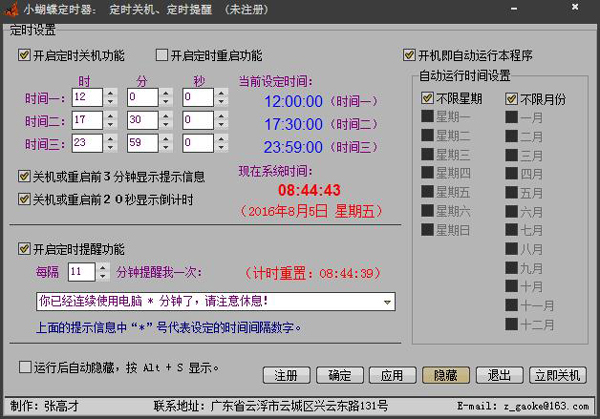
Task: Check the 十月 box
Action: (x=511, y=286)
